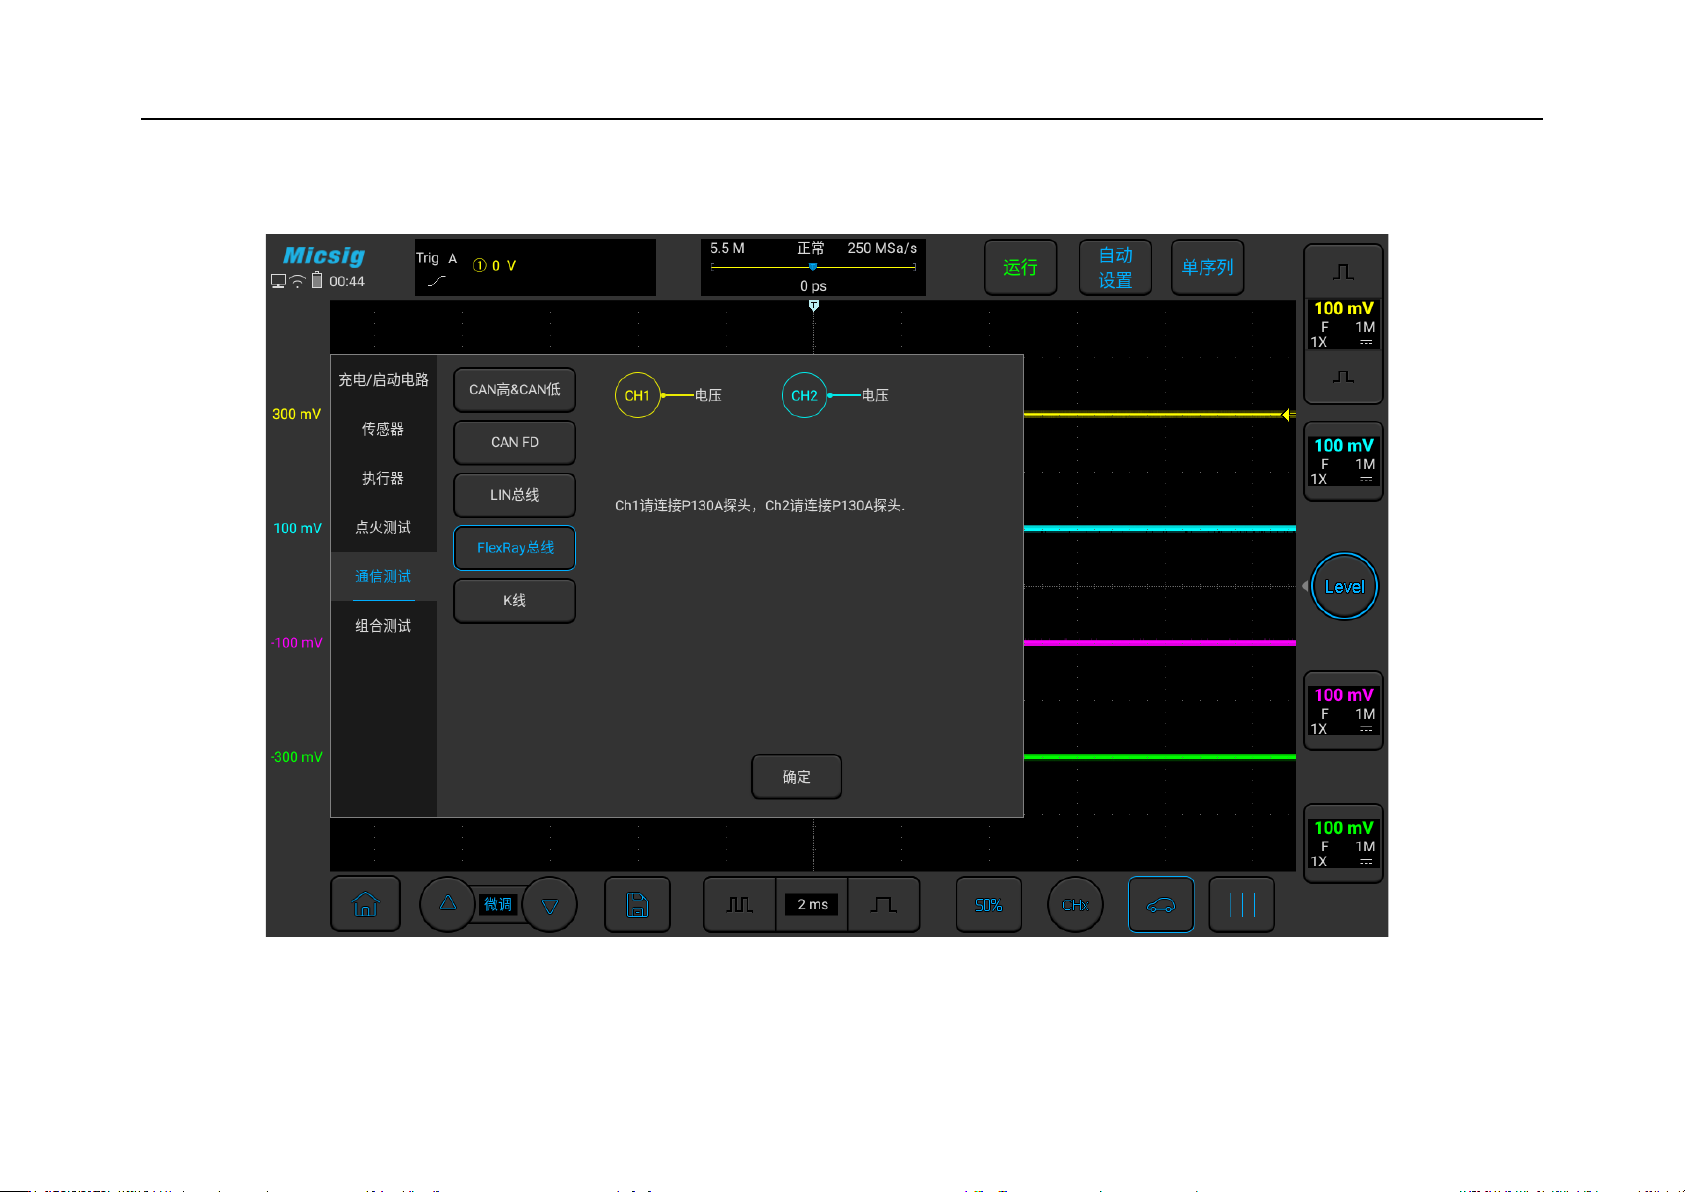Tap the 0 ps delay time text

coord(813,286)
